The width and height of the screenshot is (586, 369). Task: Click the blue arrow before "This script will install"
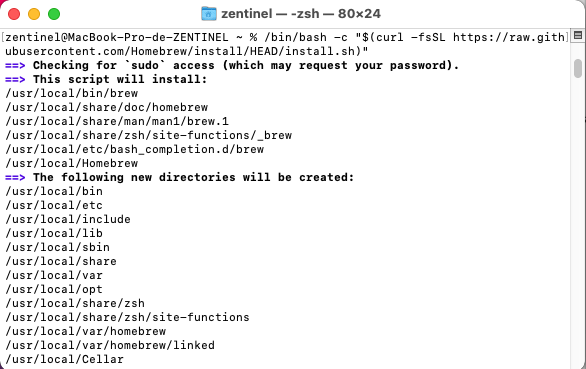coord(15,79)
